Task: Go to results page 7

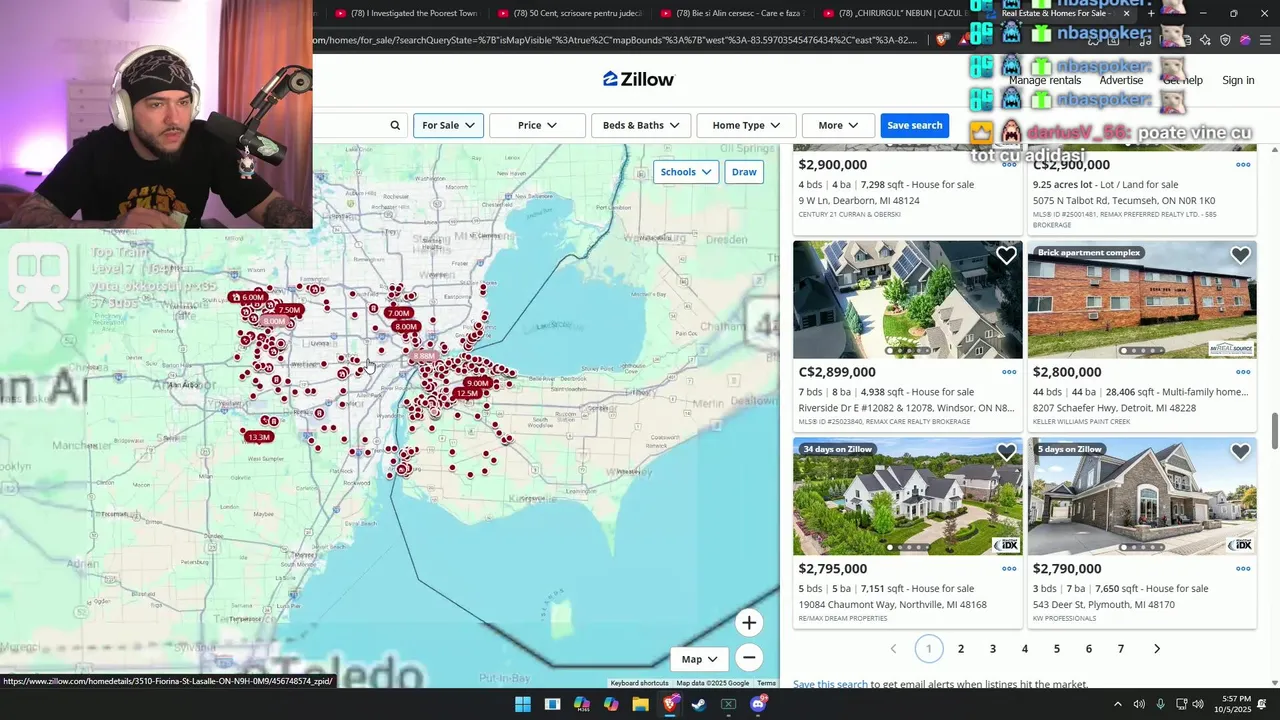Action: (x=1121, y=649)
